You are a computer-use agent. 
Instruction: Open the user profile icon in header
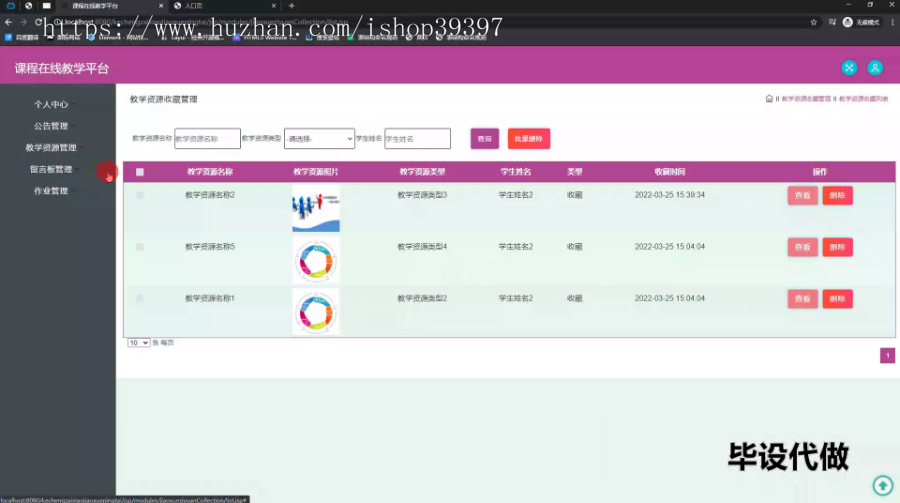(x=875, y=68)
